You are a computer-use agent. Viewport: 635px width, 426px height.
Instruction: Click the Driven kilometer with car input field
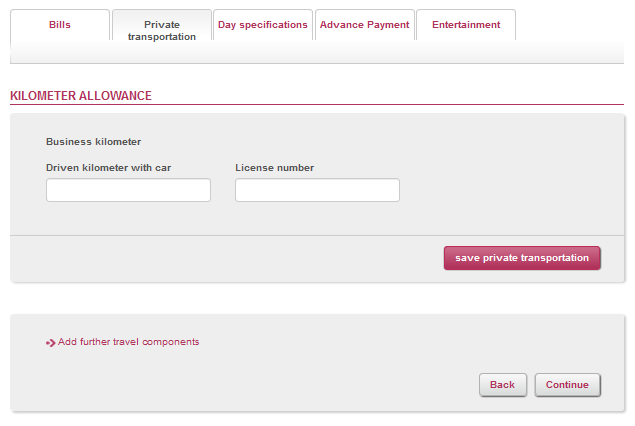(x=128, y=190)
